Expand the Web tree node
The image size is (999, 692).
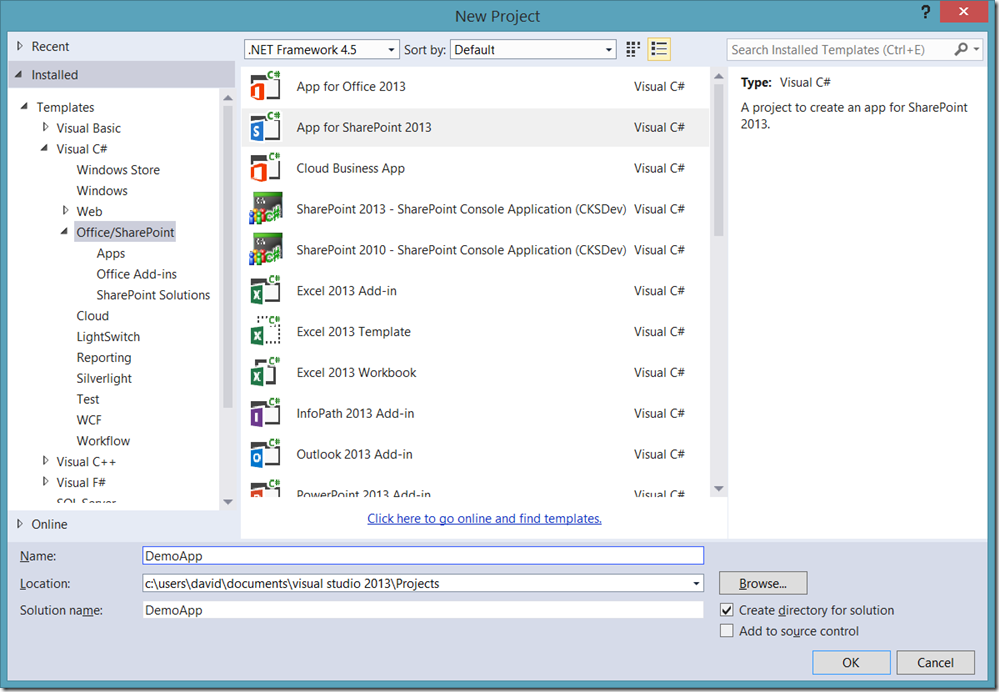(x=65, y=211)
